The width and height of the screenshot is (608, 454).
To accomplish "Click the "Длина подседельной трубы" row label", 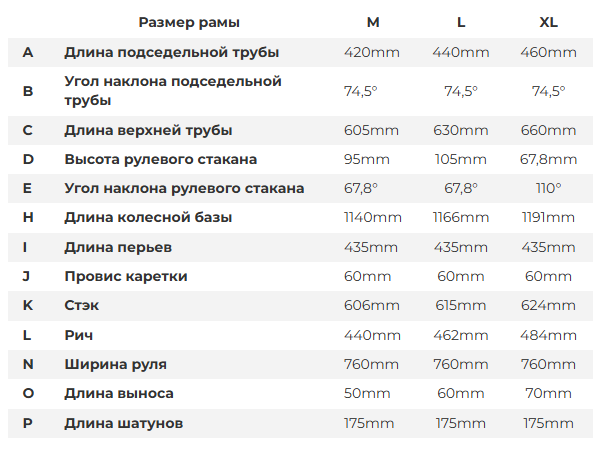I will [172, 52].
